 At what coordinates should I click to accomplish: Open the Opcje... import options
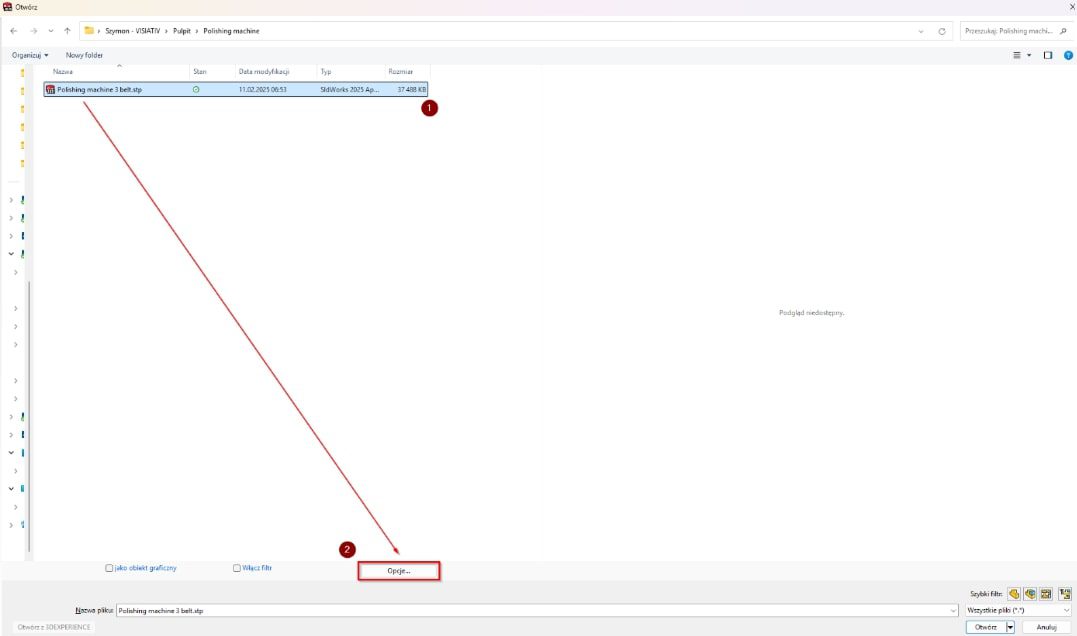pyautogui.click(x=398, y=571)
